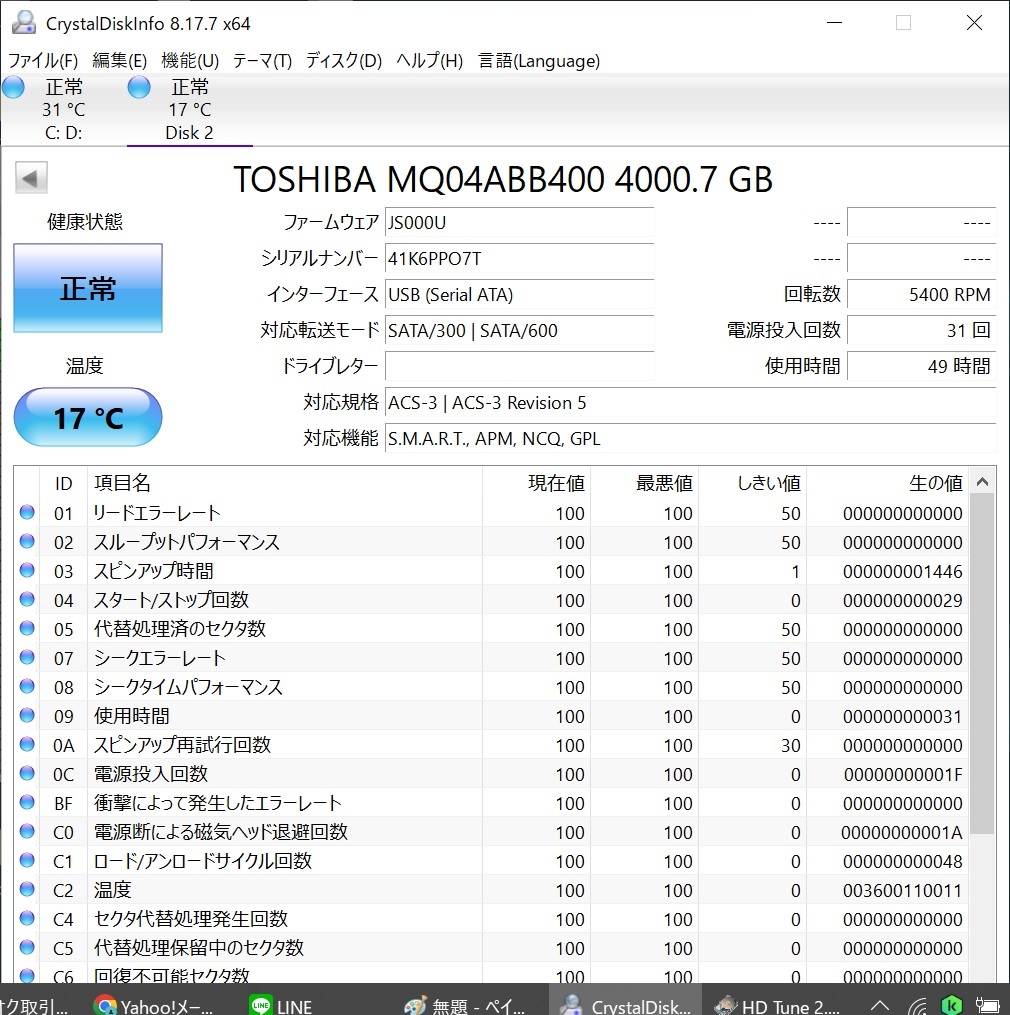Click status dot for C1 ロード/アンロードサイクル回数

(27, 860)
